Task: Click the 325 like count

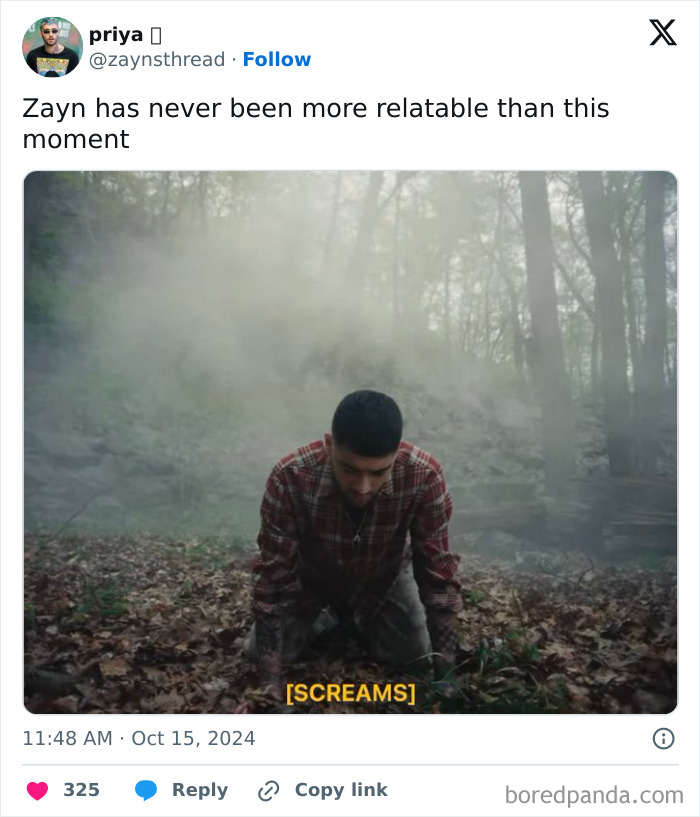Action: [81, 789]
